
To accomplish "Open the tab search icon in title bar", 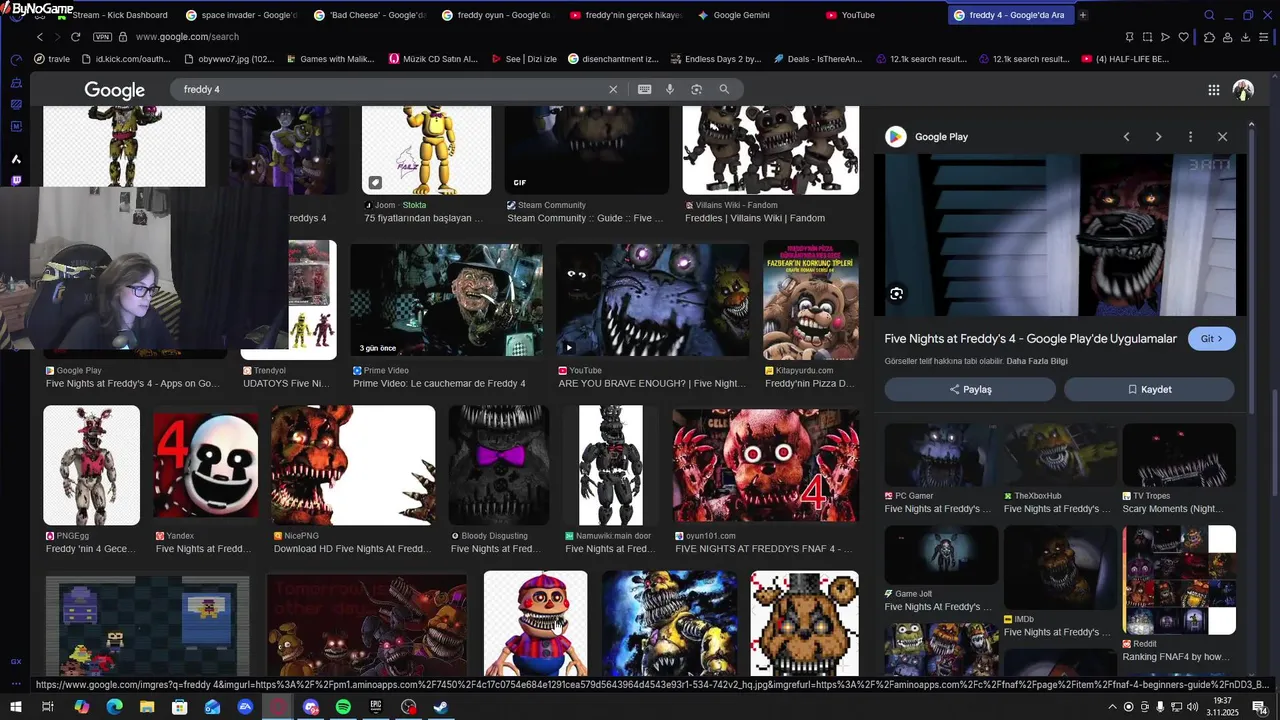I will point(1209,15).
